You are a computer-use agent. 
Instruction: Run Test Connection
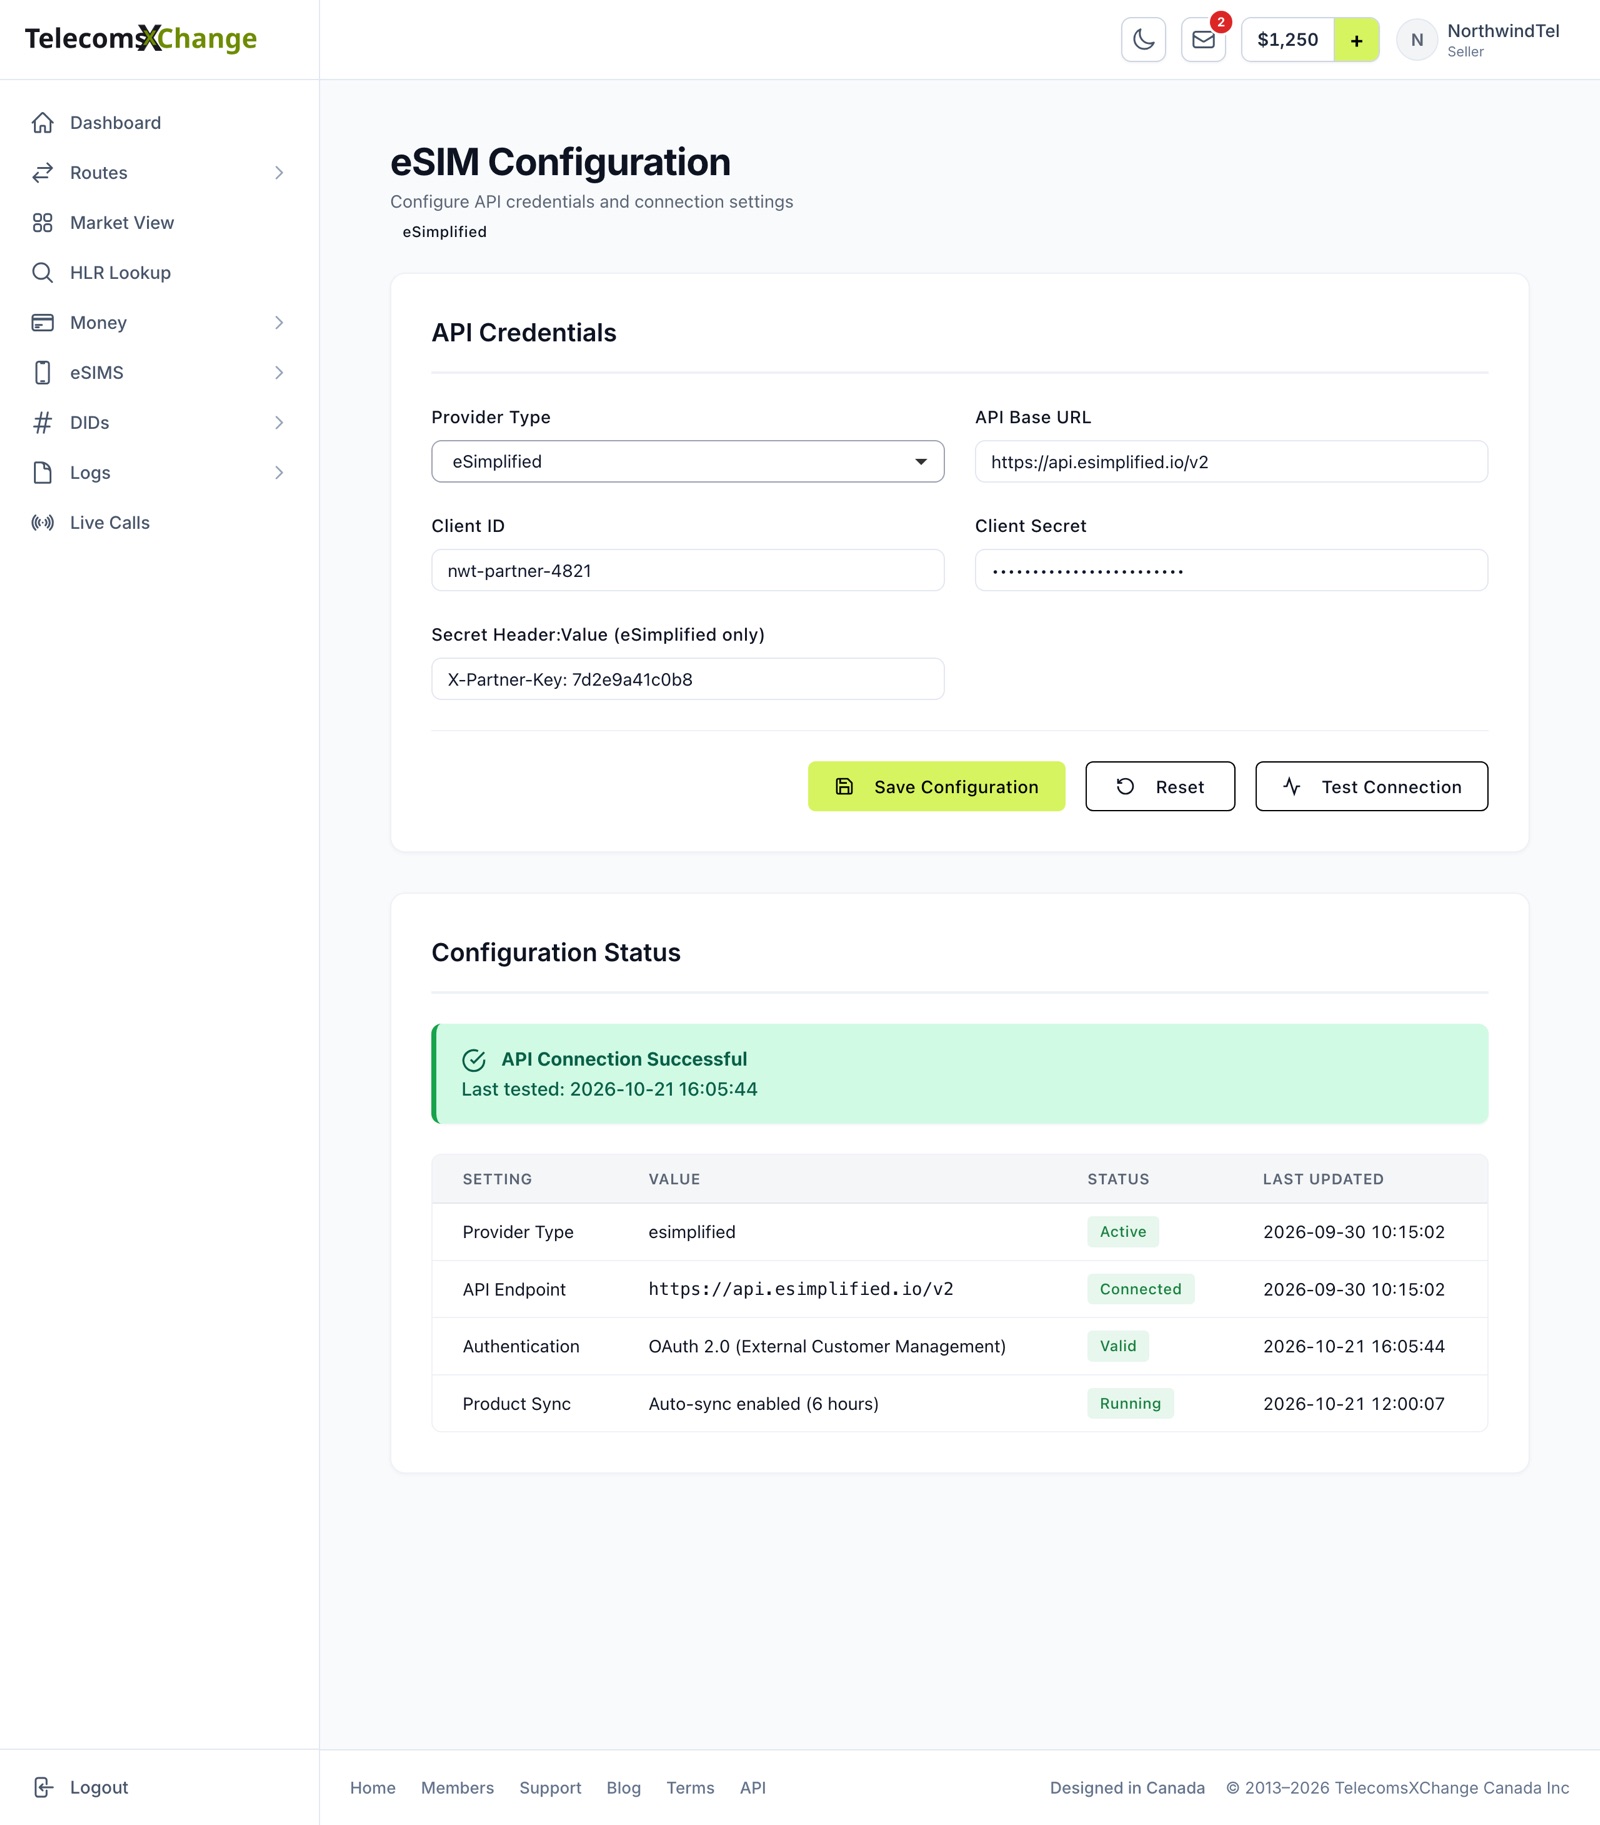click(1371, 787)
